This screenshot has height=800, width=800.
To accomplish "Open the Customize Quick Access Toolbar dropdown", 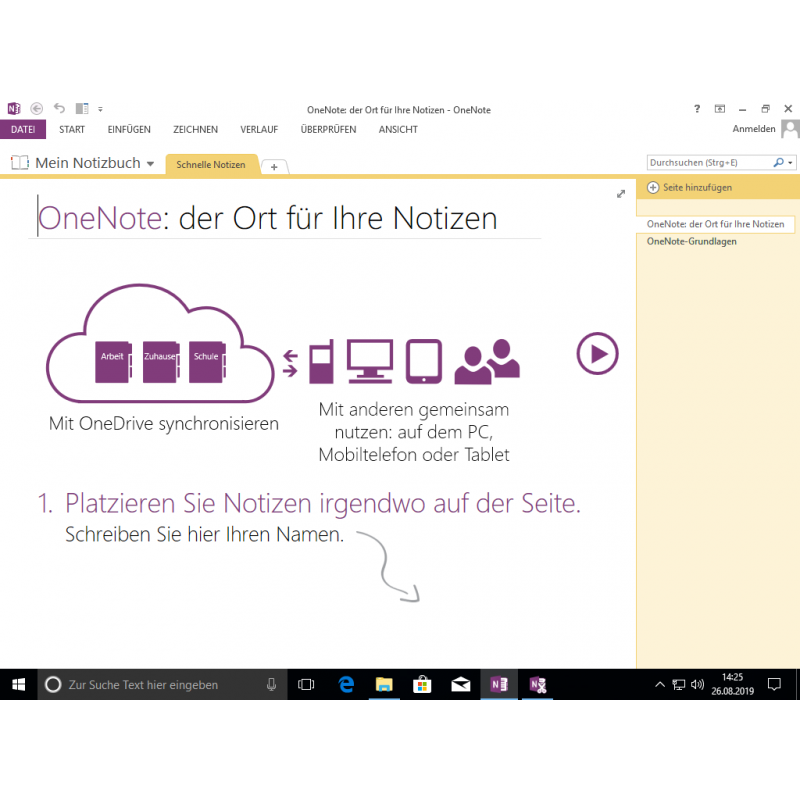I will (100, 110).
